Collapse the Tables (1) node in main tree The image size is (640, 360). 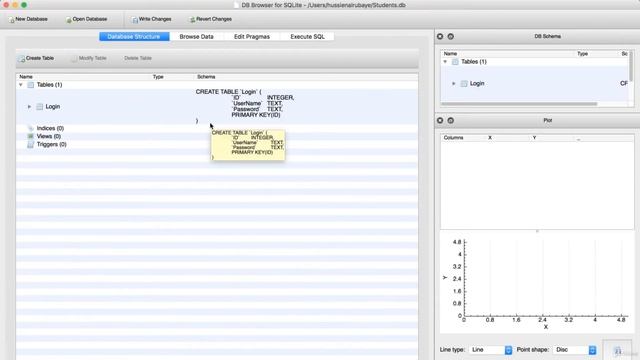[x=21, y=85]
